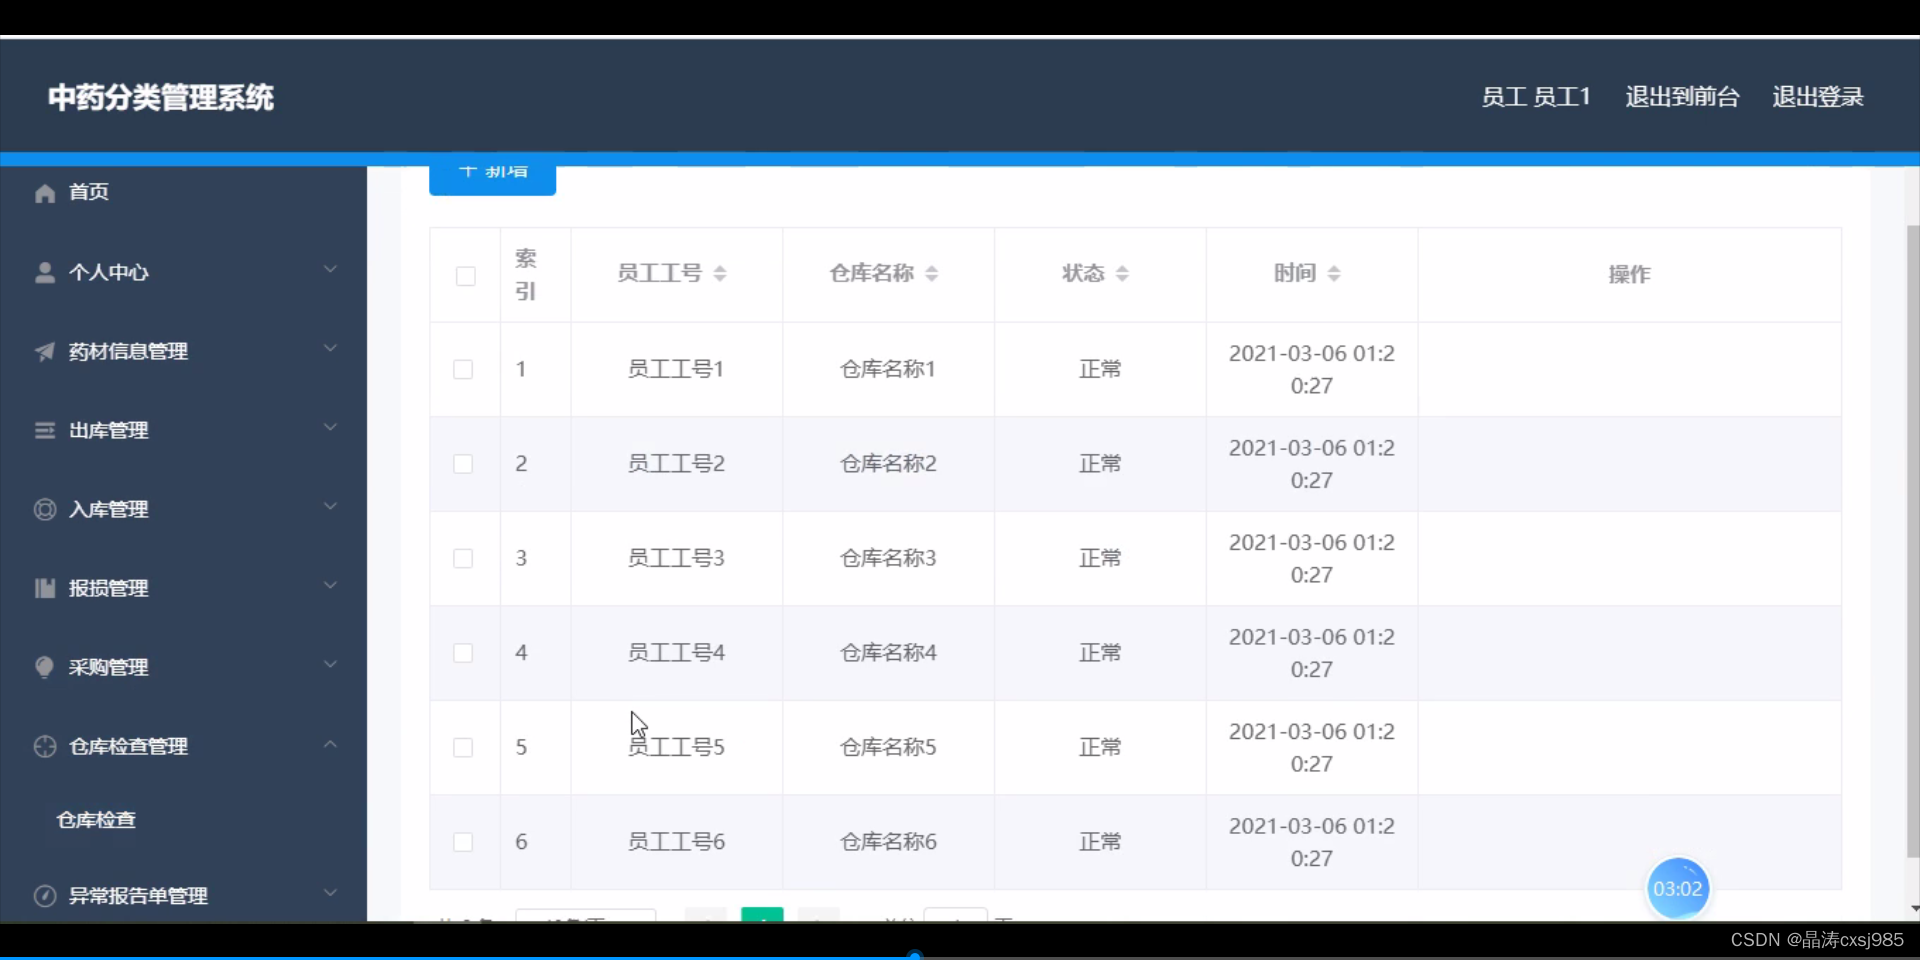Click the home icon beside 首页
Image resolution: width=1920 pixels, height=960 pixels.
pos(44,193)
